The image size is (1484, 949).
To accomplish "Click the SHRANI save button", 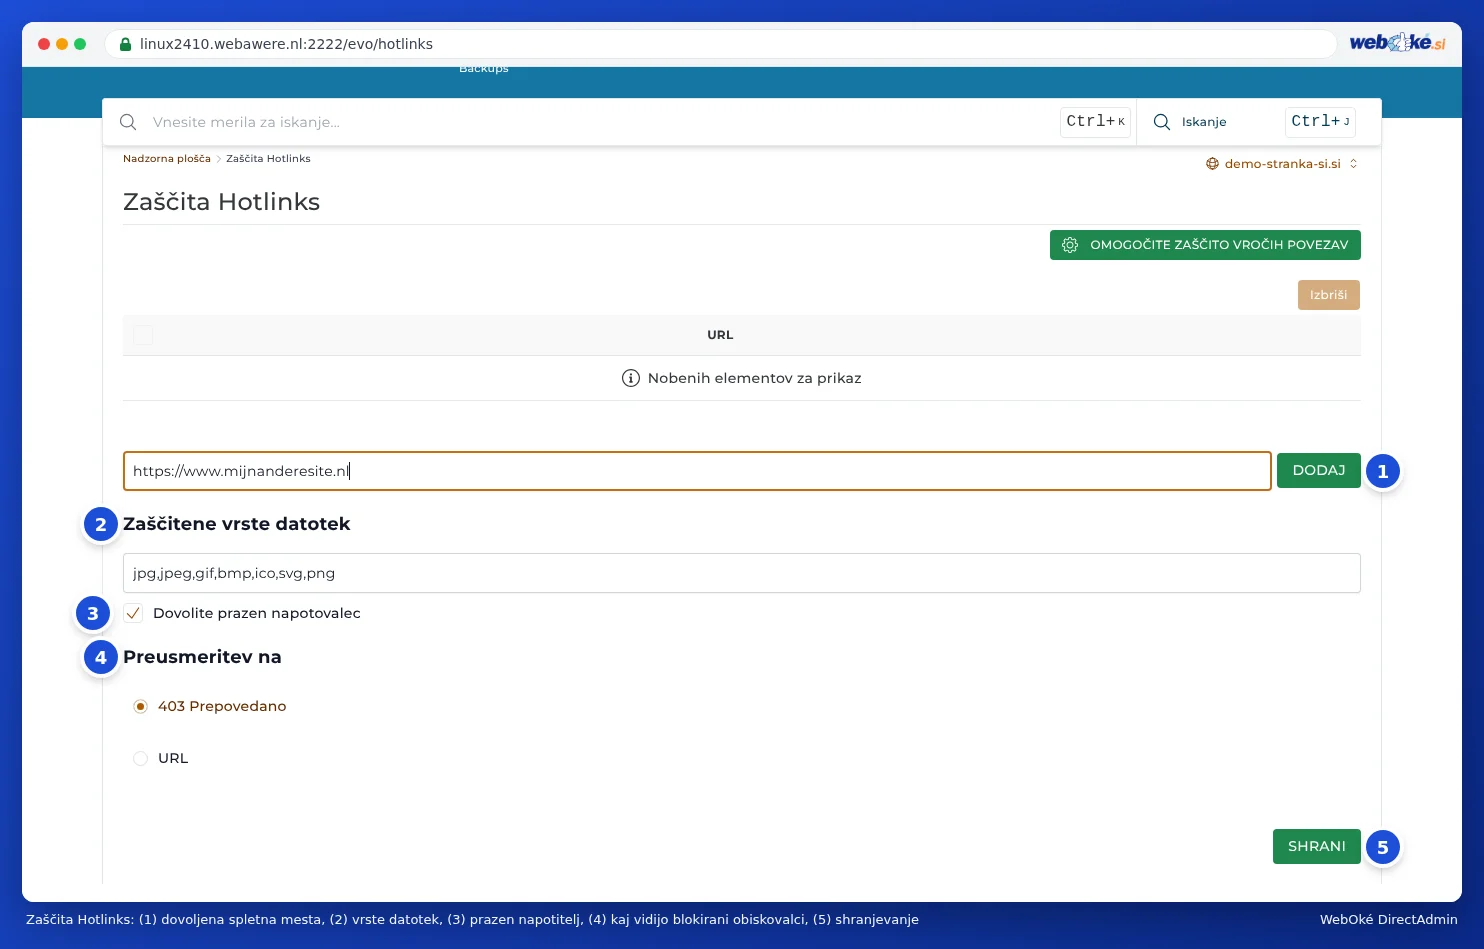I will [x=1316, y=846].
